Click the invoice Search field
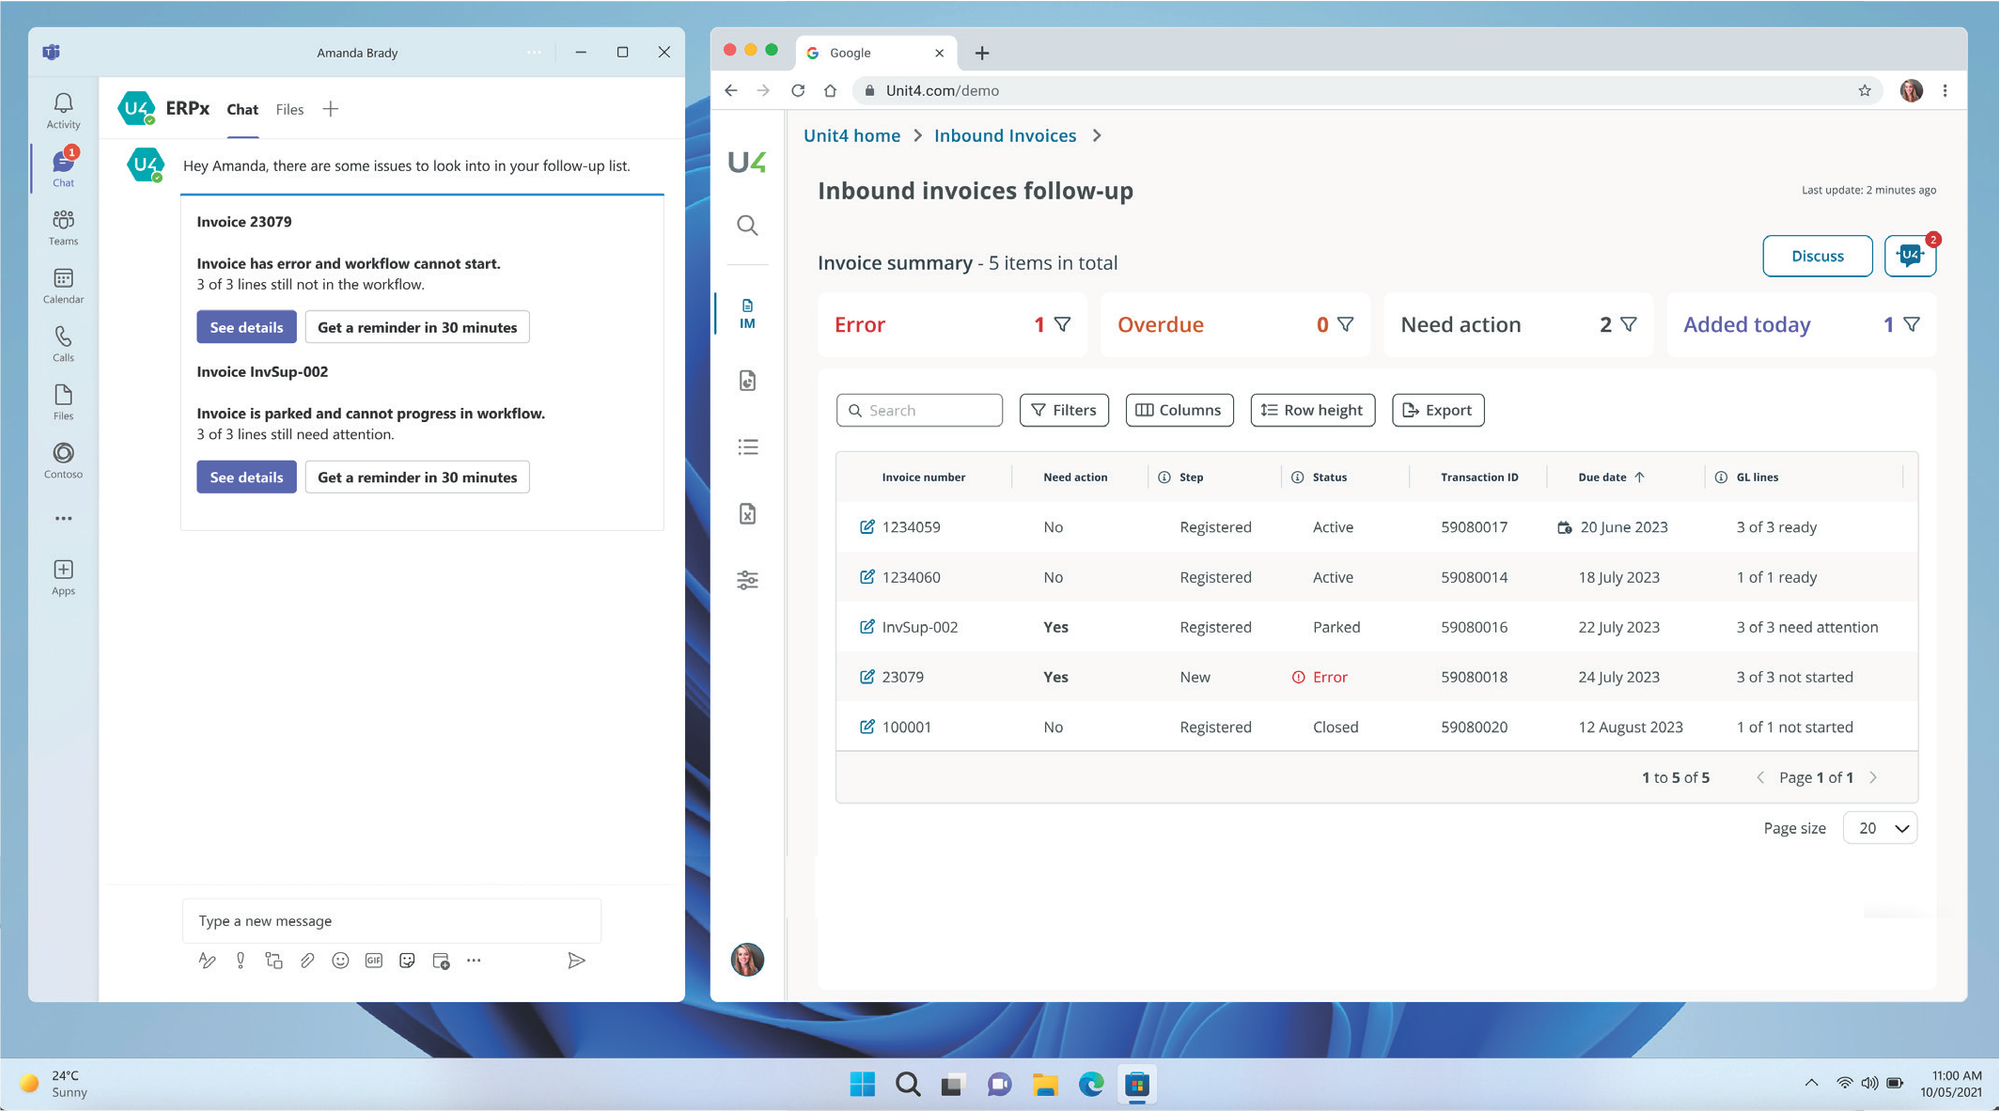1999x1111 pixels. pyautogui.click(x=919, y=410)
